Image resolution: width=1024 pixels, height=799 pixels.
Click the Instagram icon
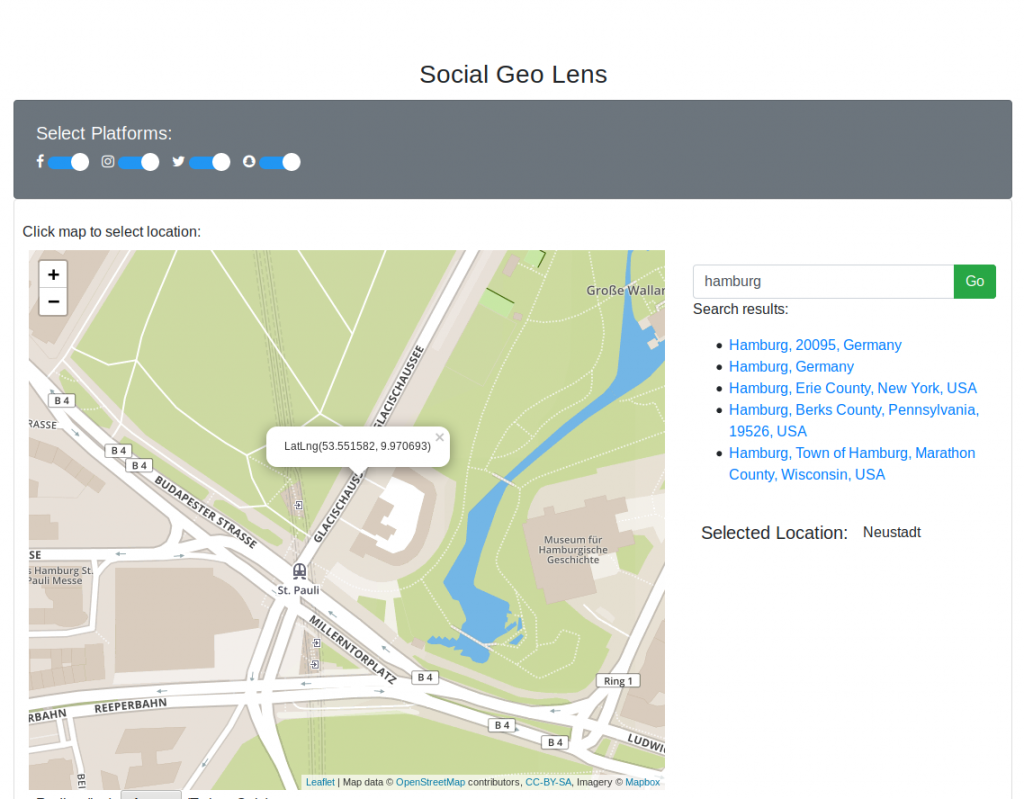pos(108,161)
